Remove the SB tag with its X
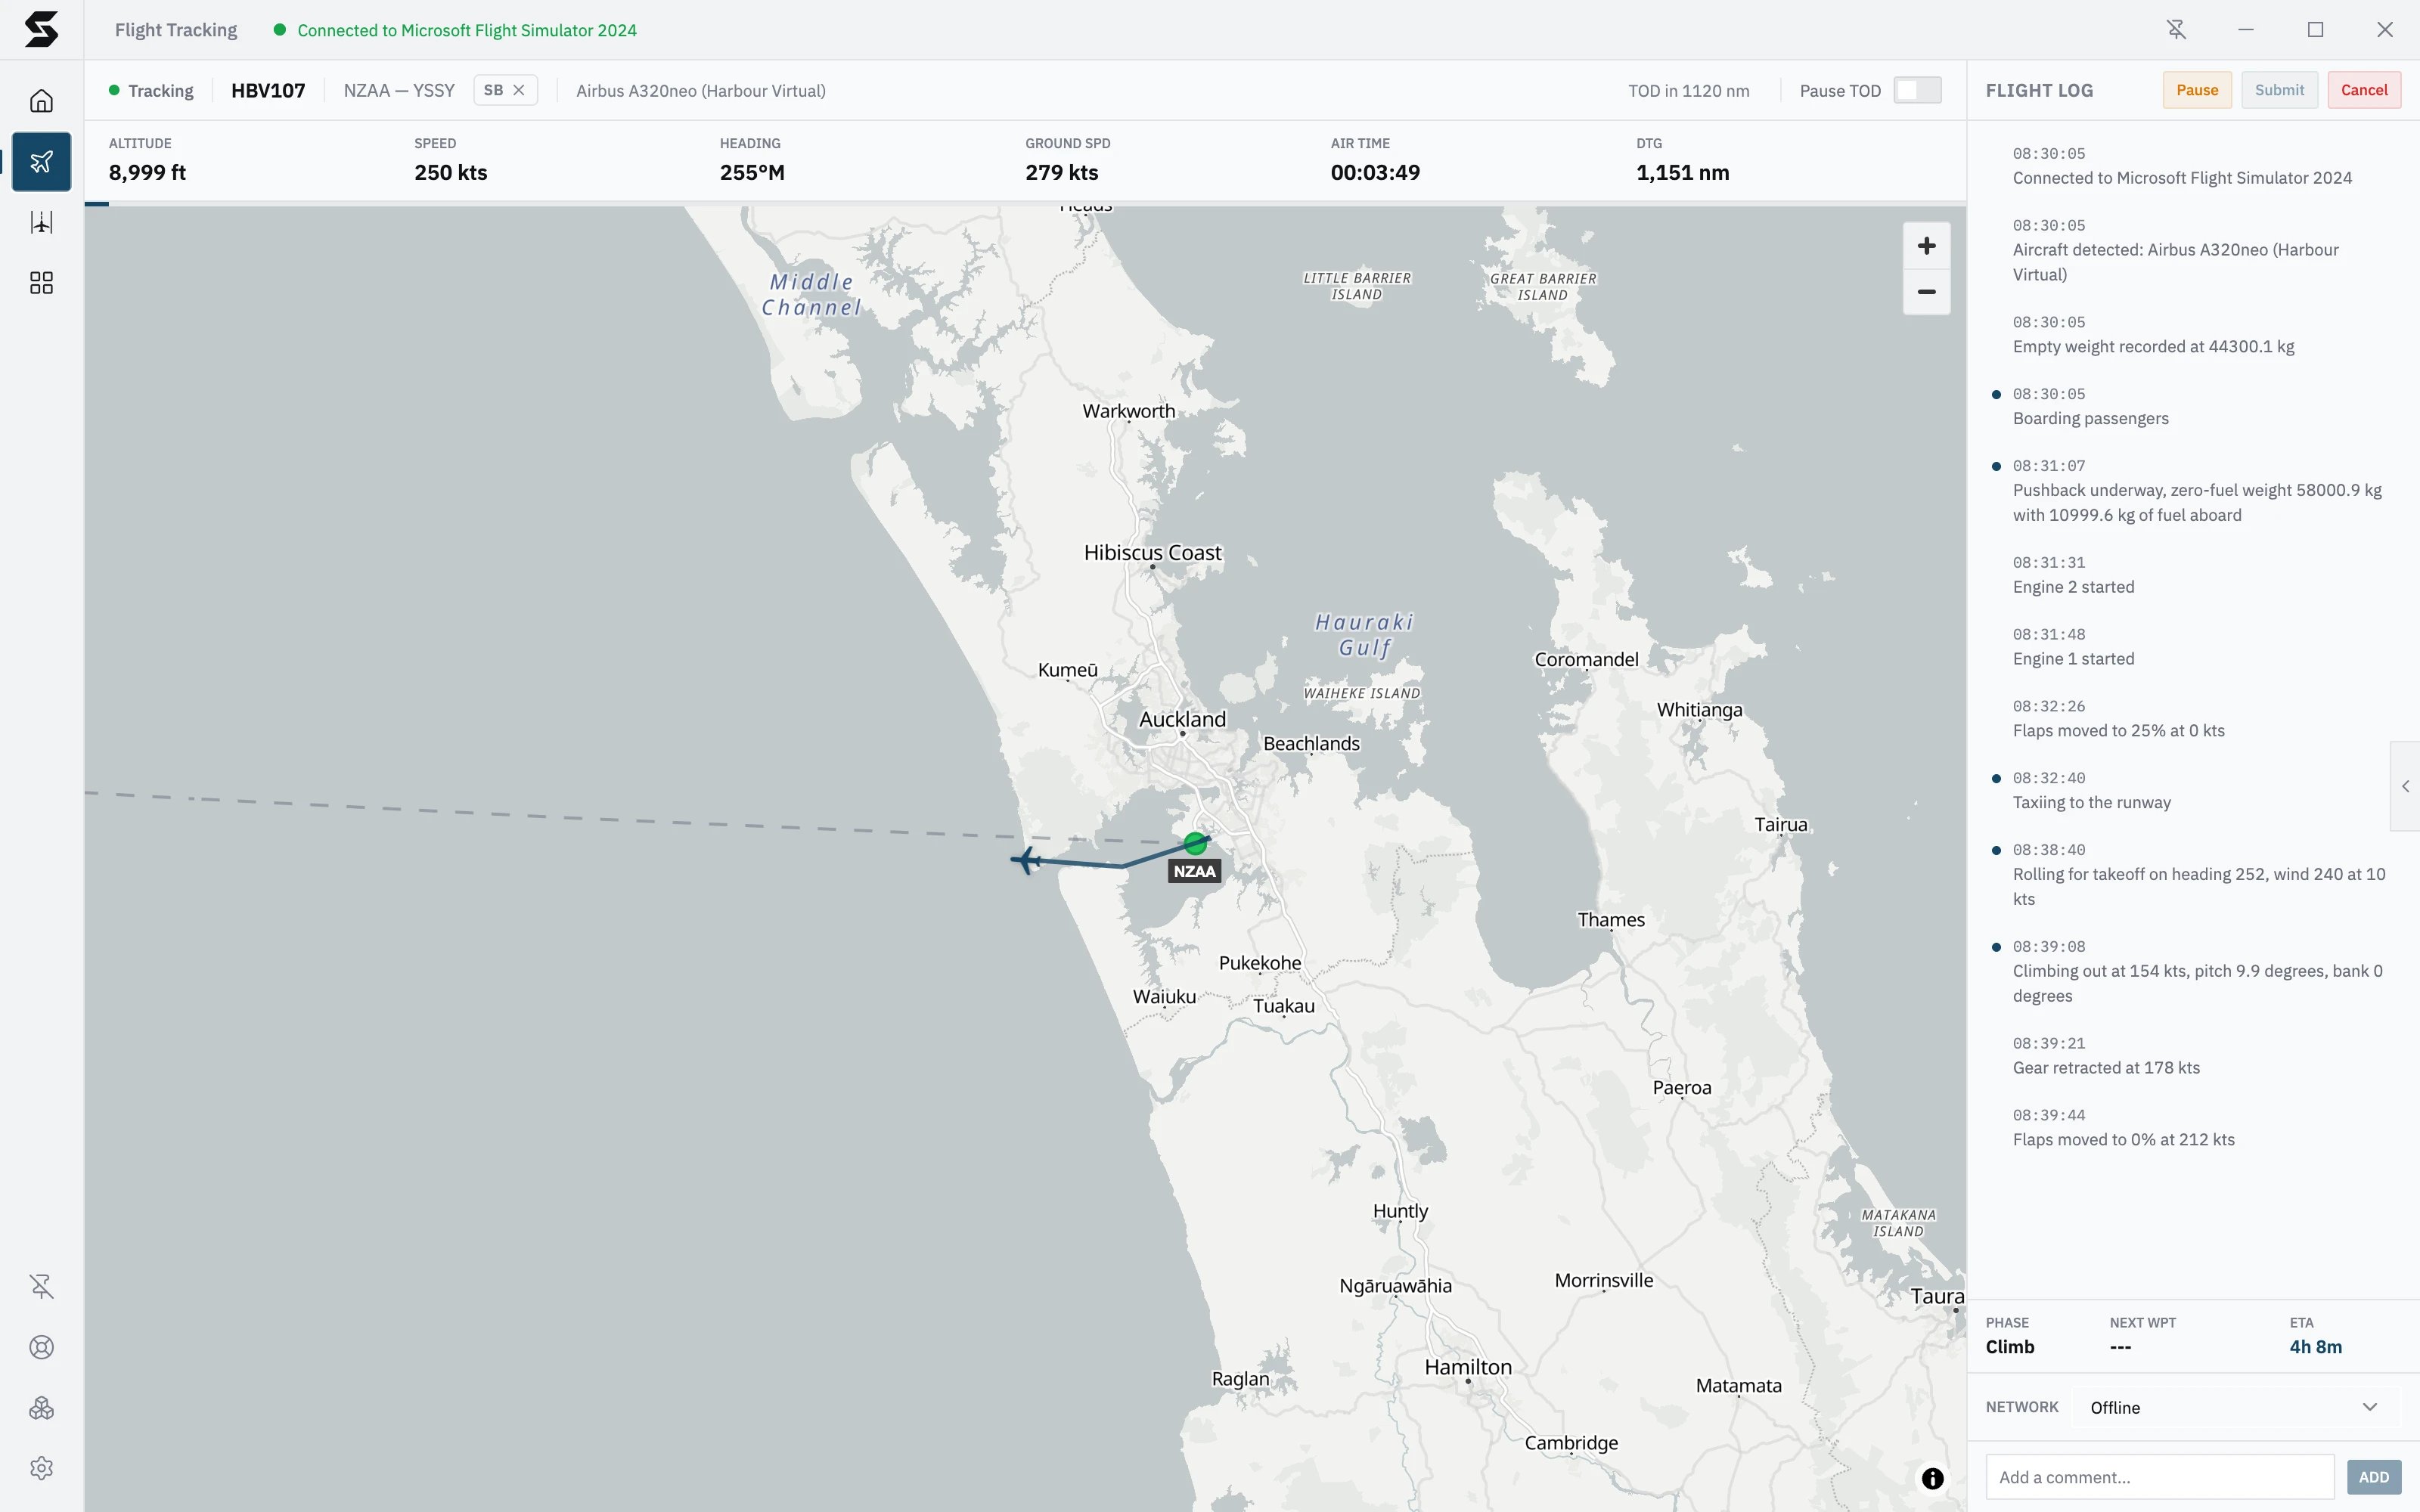 tap(519, 90)
